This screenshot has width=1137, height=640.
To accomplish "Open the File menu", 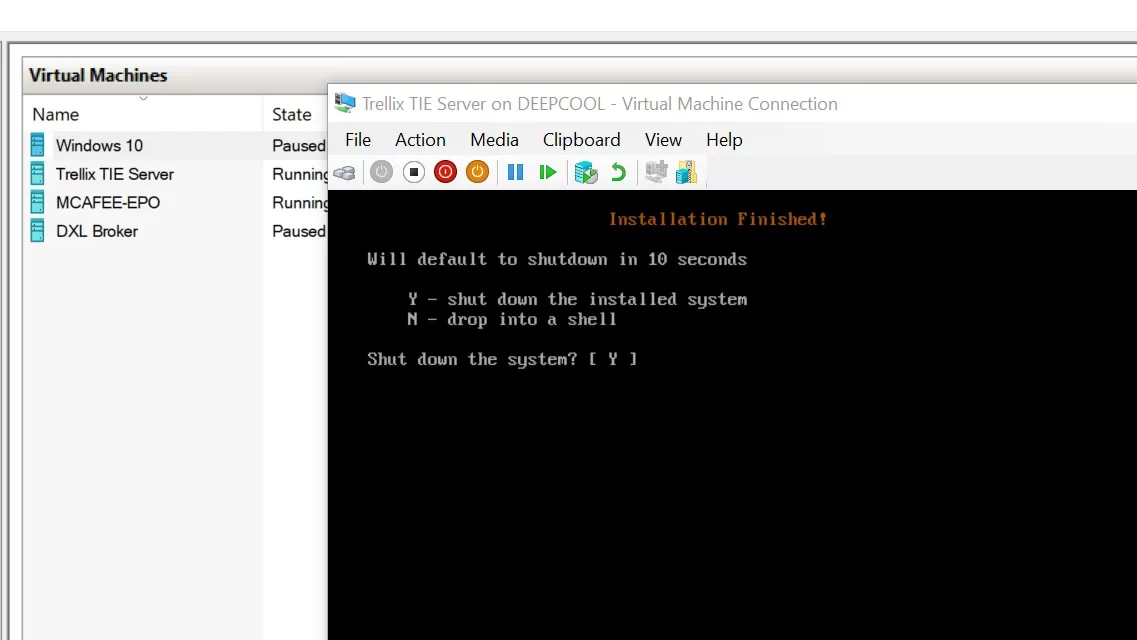I will [x=358, y=139].
